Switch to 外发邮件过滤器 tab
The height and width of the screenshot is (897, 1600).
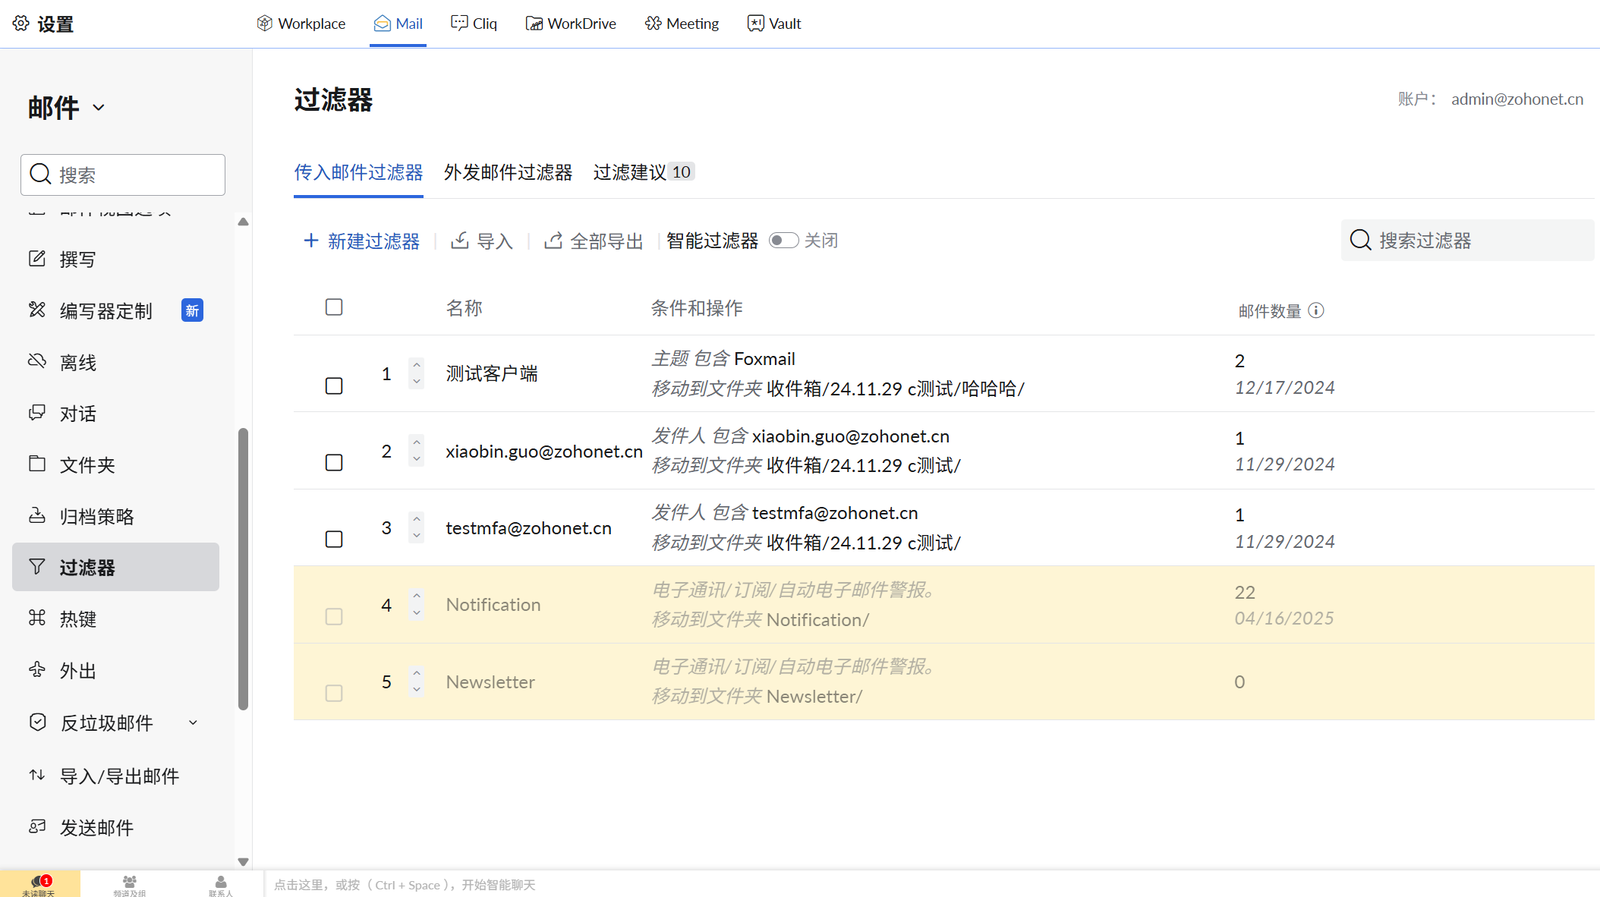(508, 172)
